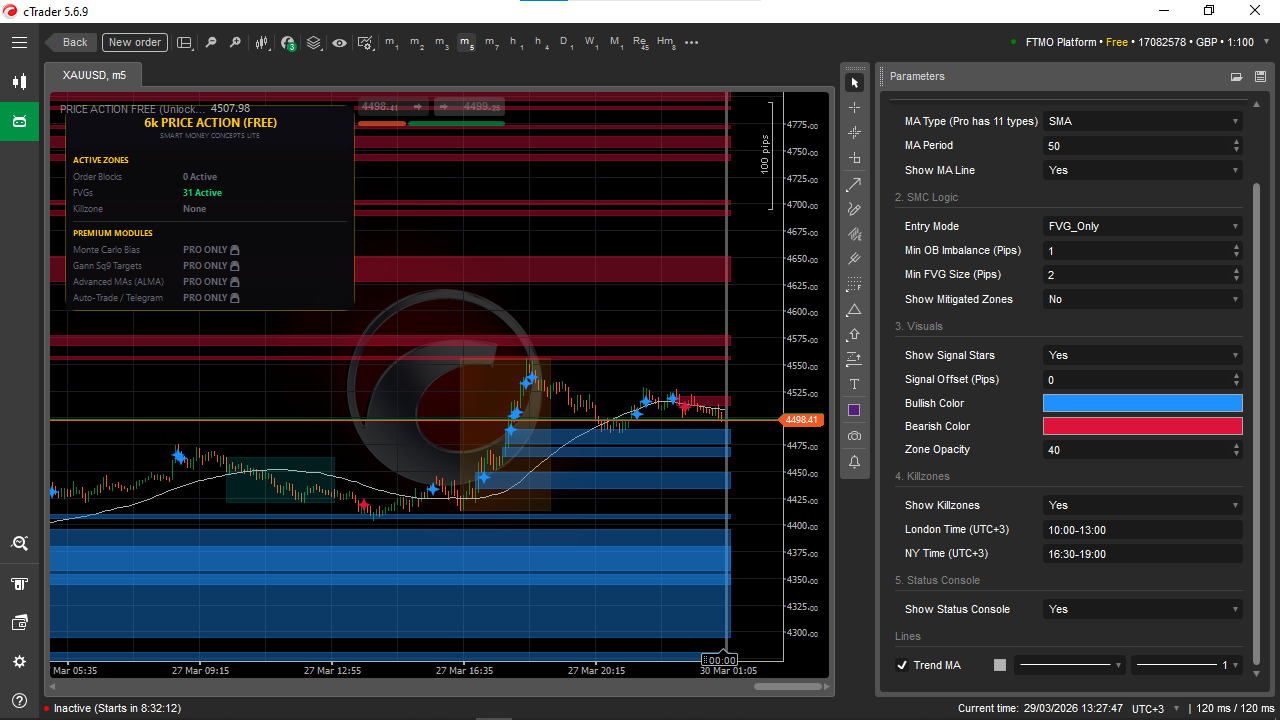Open the candlestick chart type selector
This screenshot has width=1280, height=720.
[x=263, y=43]
